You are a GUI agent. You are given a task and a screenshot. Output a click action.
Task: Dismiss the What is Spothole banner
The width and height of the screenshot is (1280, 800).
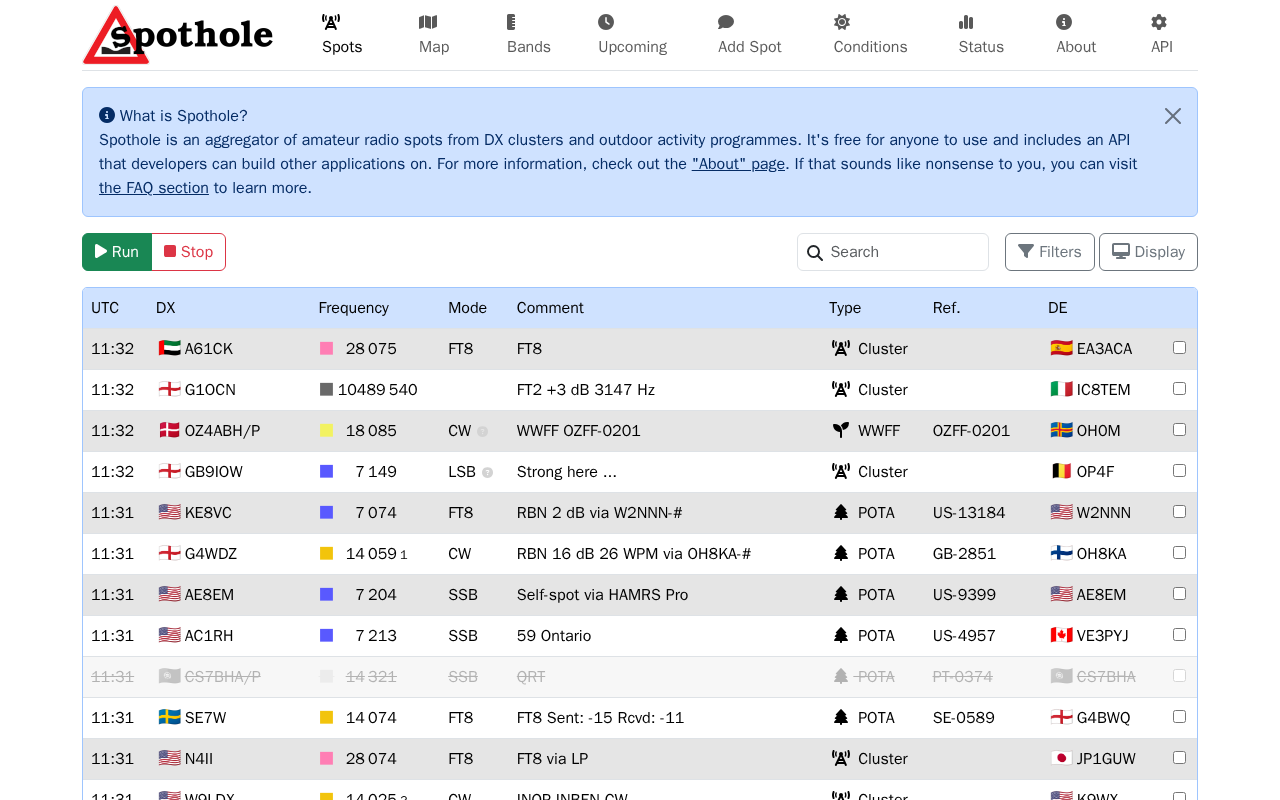(1173, 116)
